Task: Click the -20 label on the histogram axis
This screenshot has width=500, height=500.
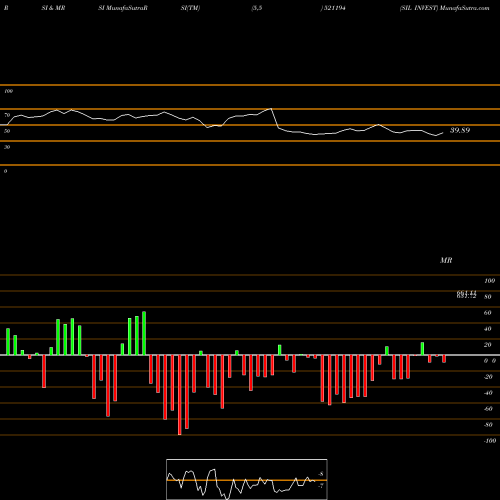Action: [x=488, y=377]
